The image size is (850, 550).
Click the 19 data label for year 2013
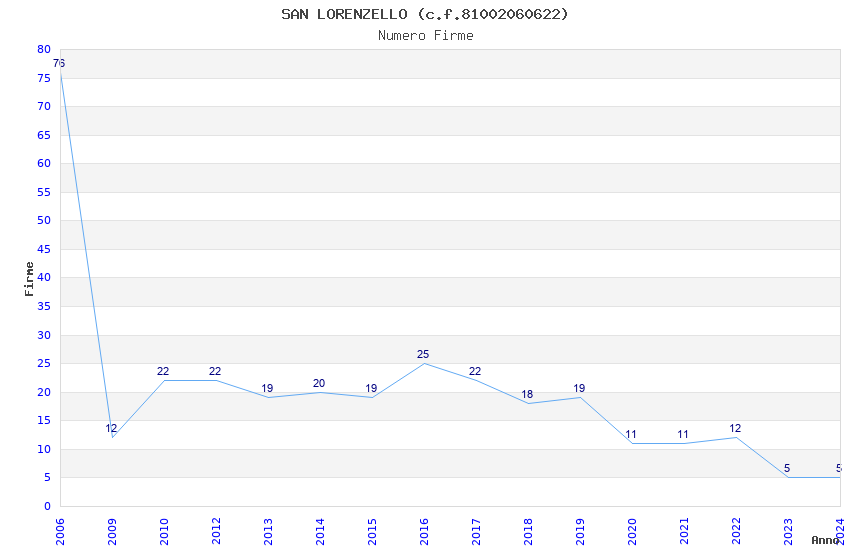pyautogui.click(x=267, y=389)
